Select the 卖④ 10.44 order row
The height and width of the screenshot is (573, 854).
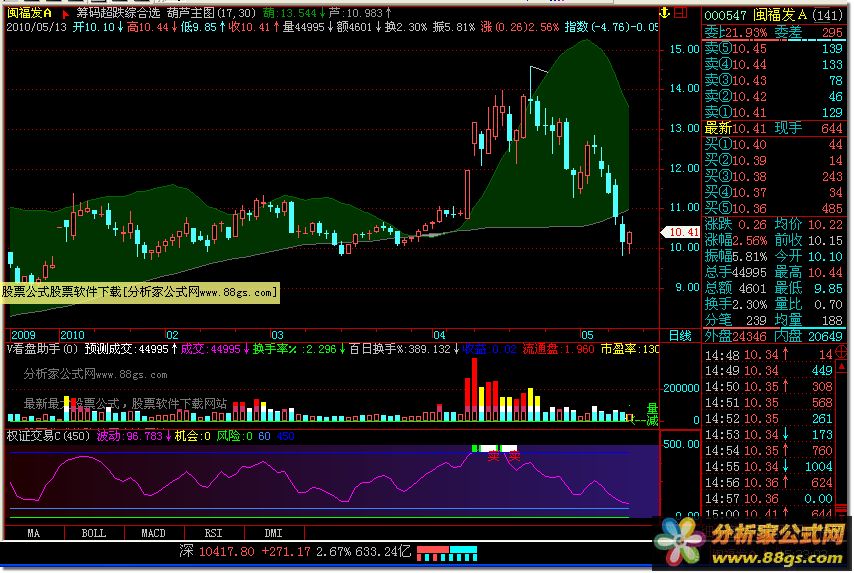tap(773, 64)
